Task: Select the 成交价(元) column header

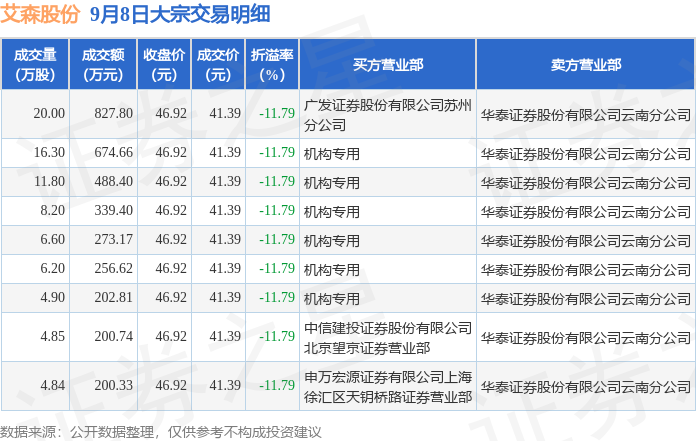Action: (218, 65)
